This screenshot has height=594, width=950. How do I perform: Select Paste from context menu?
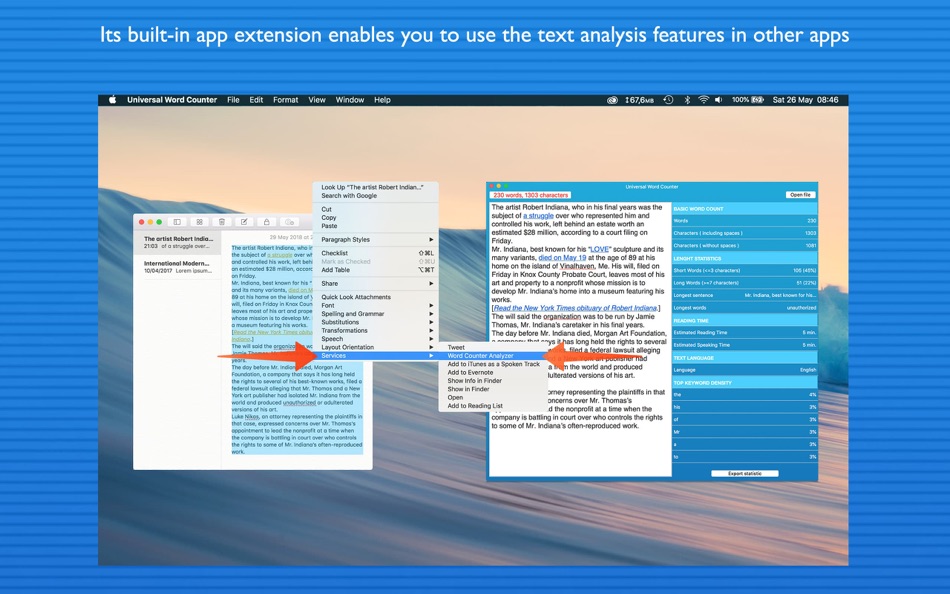tap(376, 226)
